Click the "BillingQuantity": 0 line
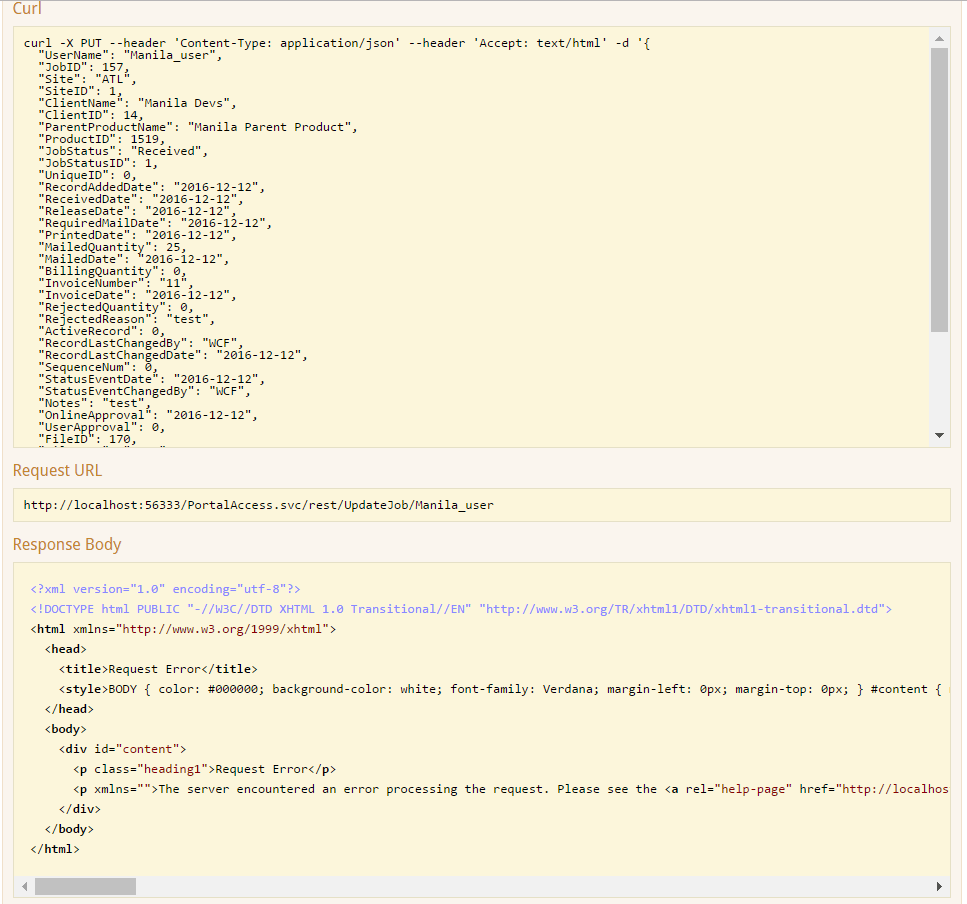 (x=112, y=272)
